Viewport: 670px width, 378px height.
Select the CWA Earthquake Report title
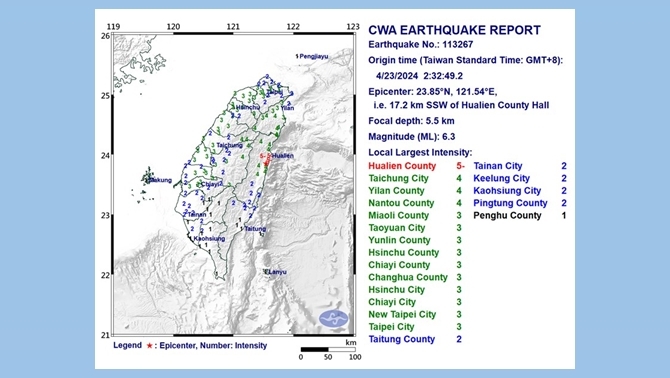[454, 30]
